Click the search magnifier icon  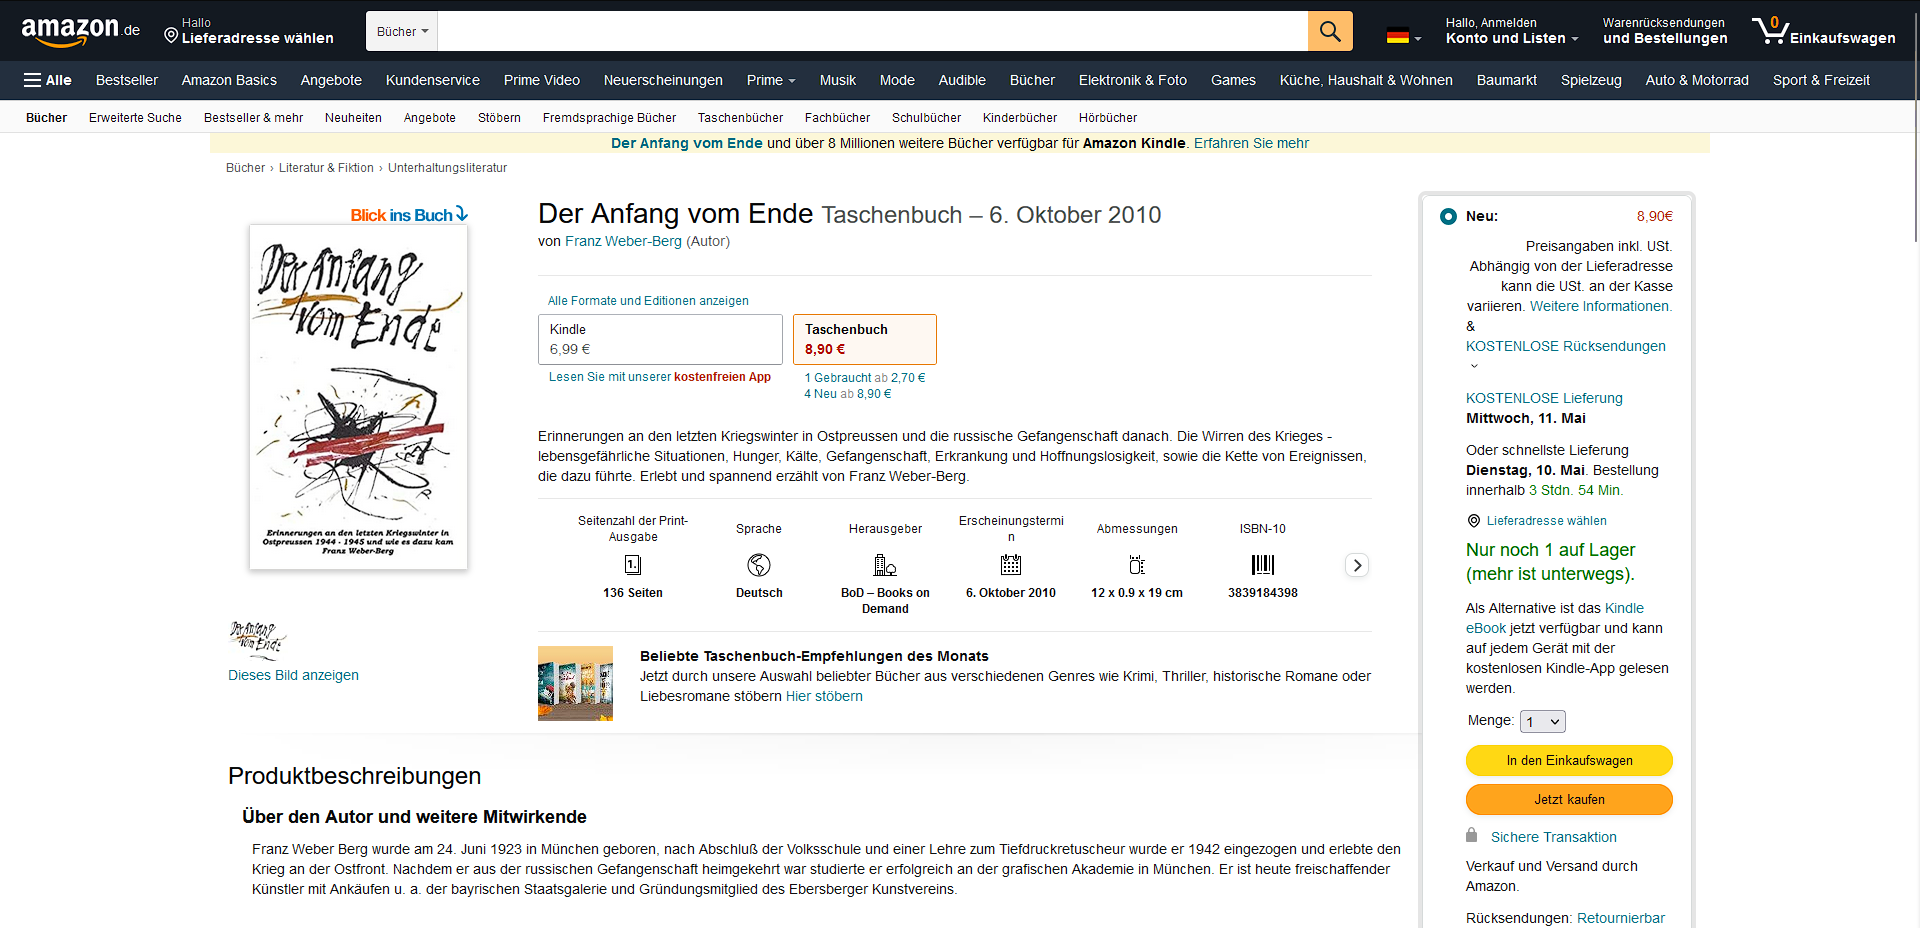tap(1329, 31)
